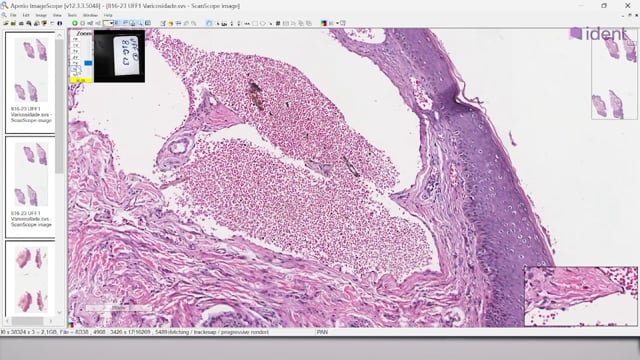Open the colorful Image Adjustments icon
This screenshot has height=360, width=640.
coord(324,23)
